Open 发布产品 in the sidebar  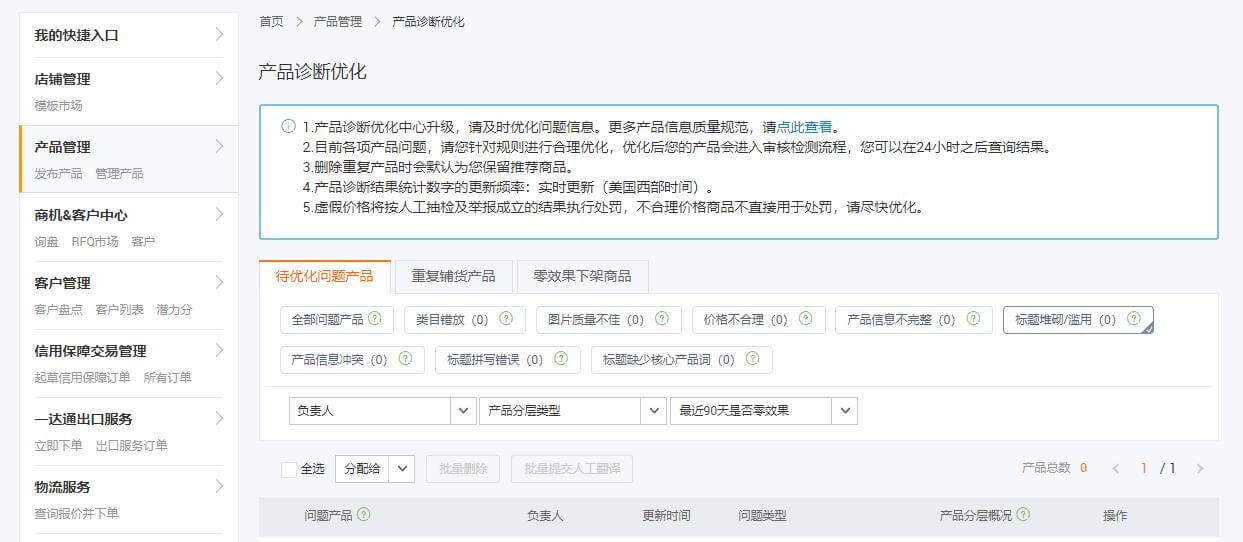(x=58, y=173)
